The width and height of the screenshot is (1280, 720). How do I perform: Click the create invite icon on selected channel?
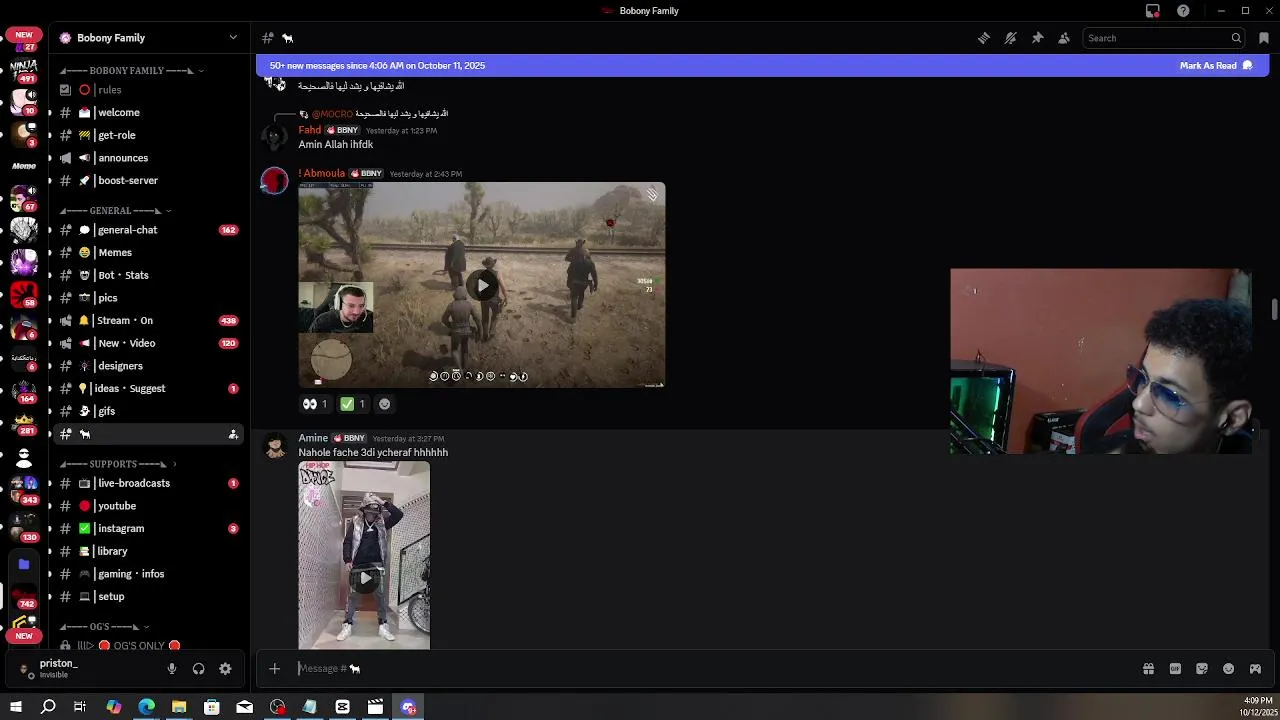coord(233,434)
